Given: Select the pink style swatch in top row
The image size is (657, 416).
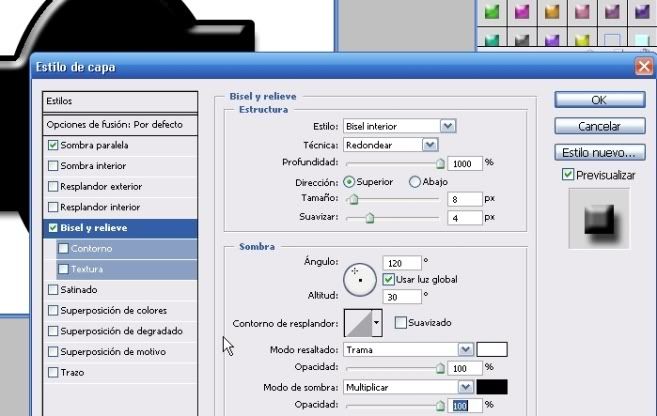Looking at the screenshot, I should [582, 12].
